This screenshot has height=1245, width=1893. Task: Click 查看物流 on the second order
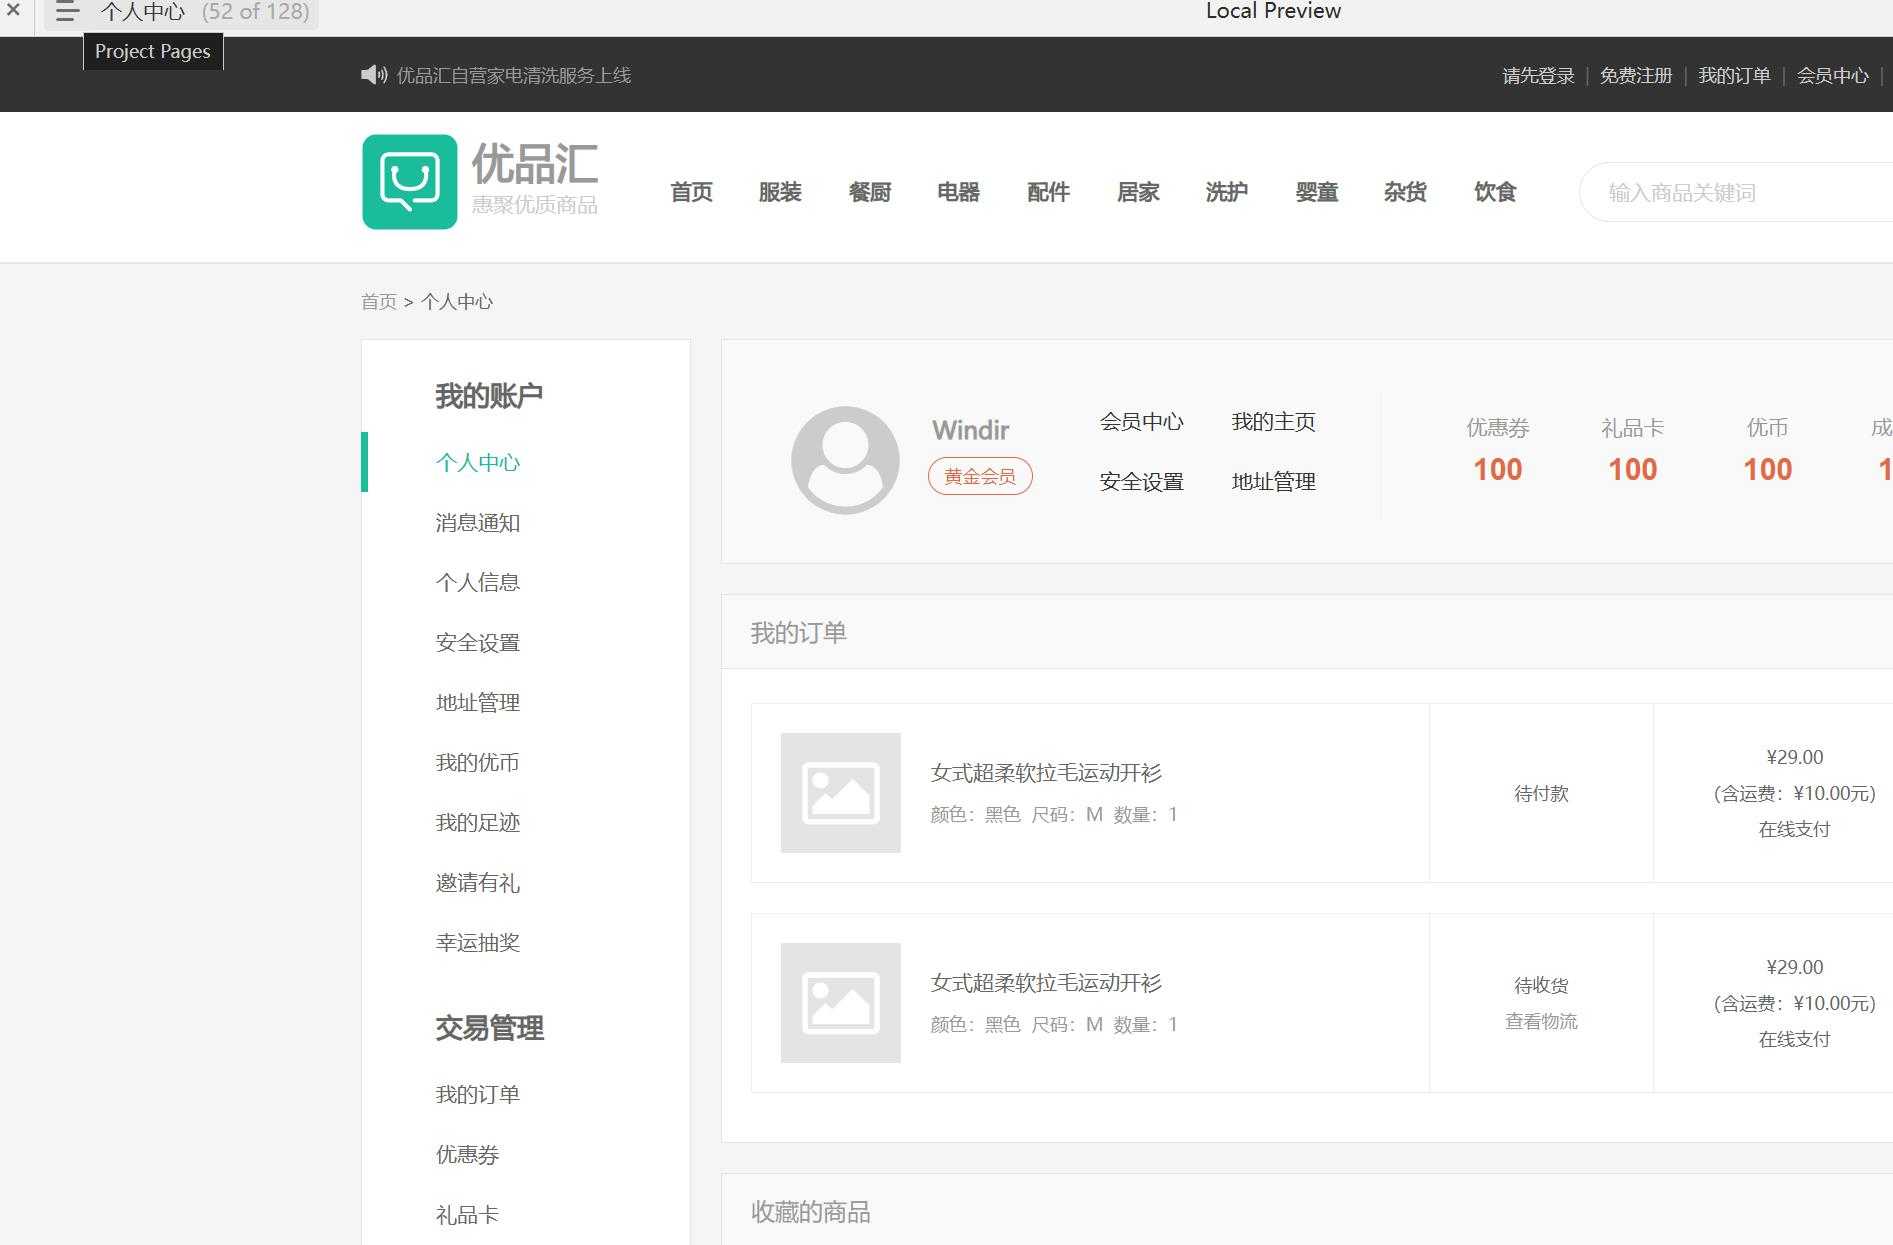pos(1541,1022)
